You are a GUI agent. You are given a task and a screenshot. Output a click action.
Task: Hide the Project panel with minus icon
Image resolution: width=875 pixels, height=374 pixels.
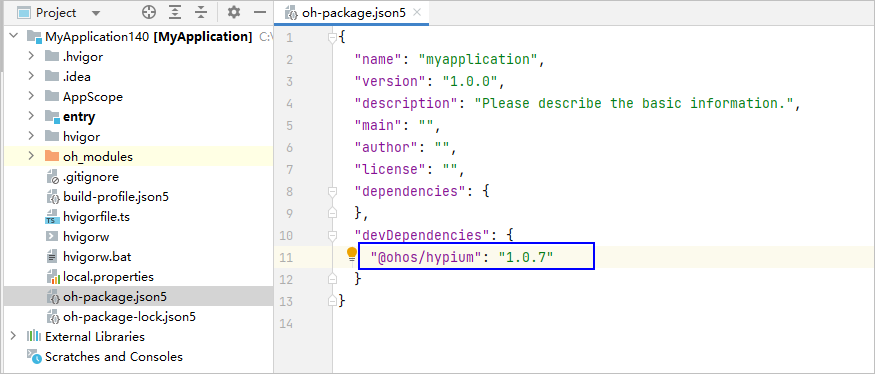[259, 12]
